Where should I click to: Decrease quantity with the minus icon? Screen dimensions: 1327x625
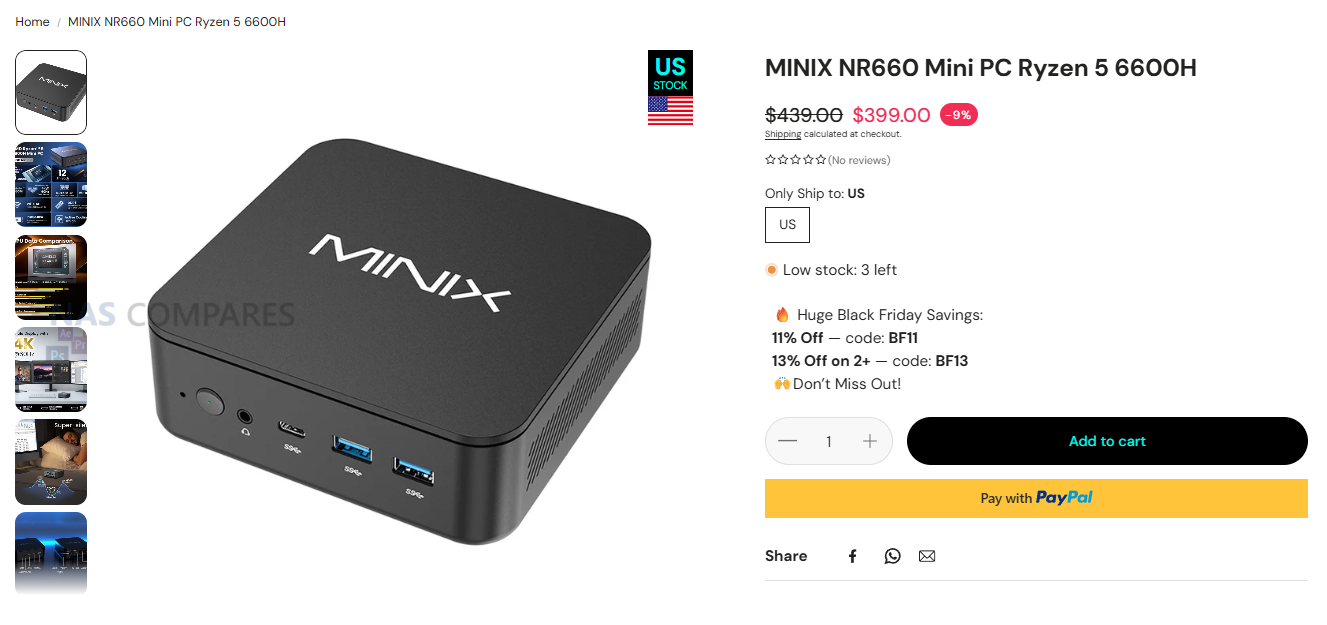787,441
